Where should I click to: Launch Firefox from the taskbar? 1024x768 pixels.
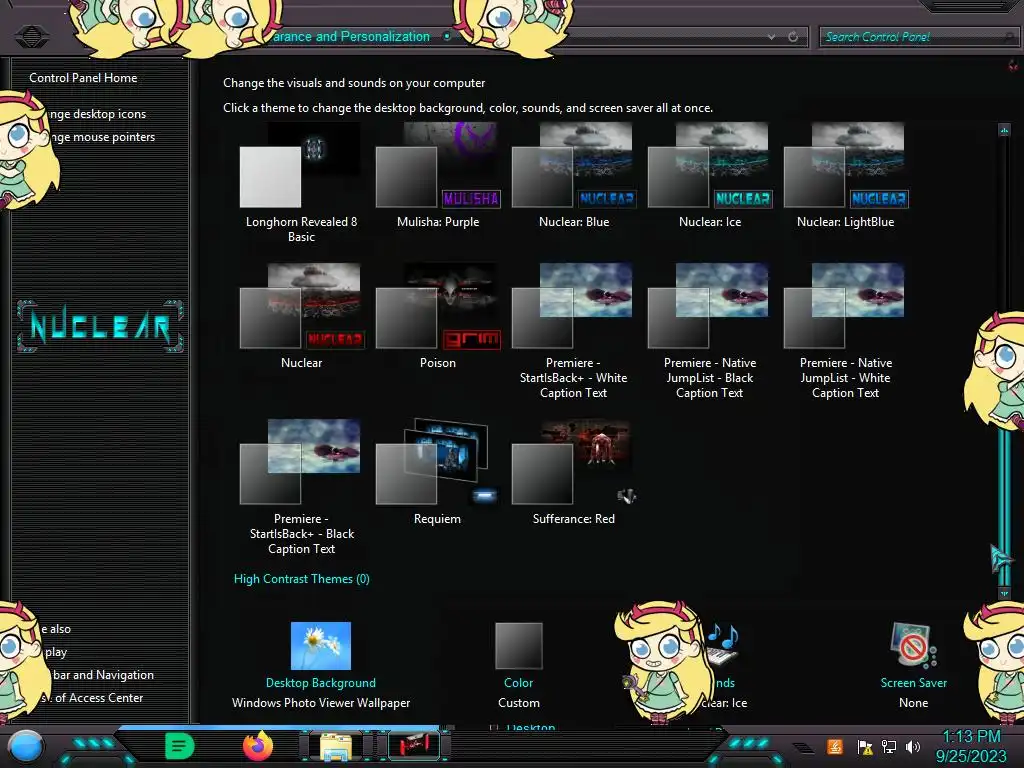pyautogui.click(x=258, y=746)
